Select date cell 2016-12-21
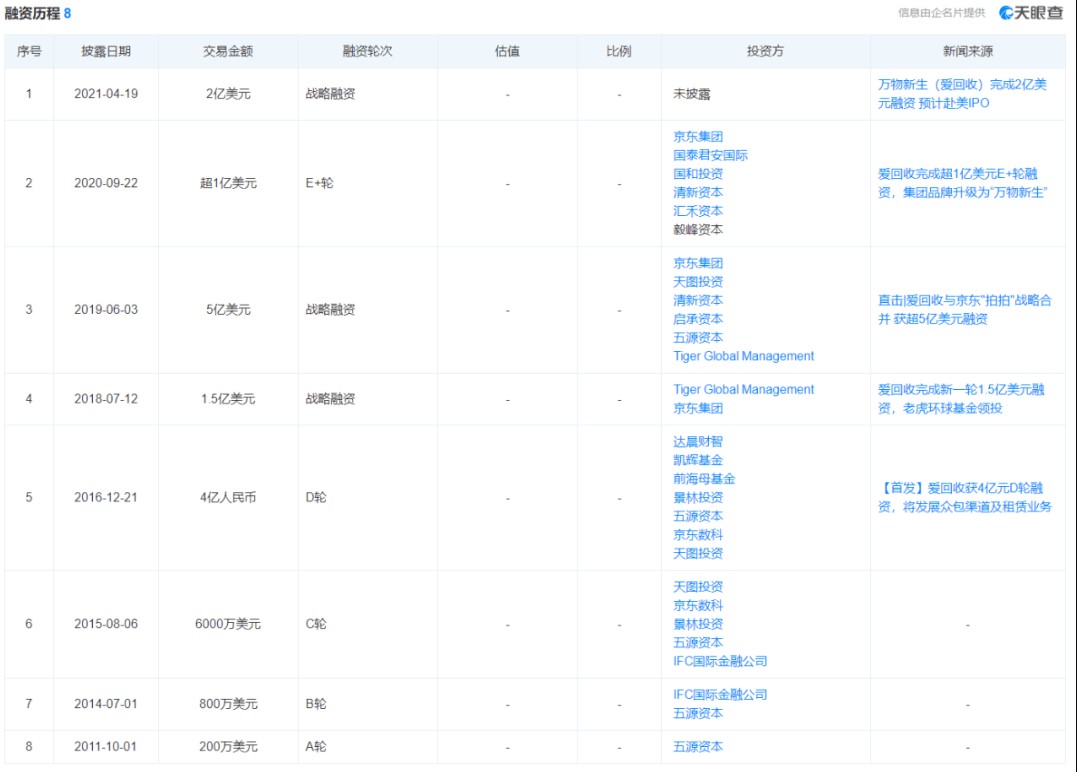Screen dimensions: 1077x772 point(106,497)
